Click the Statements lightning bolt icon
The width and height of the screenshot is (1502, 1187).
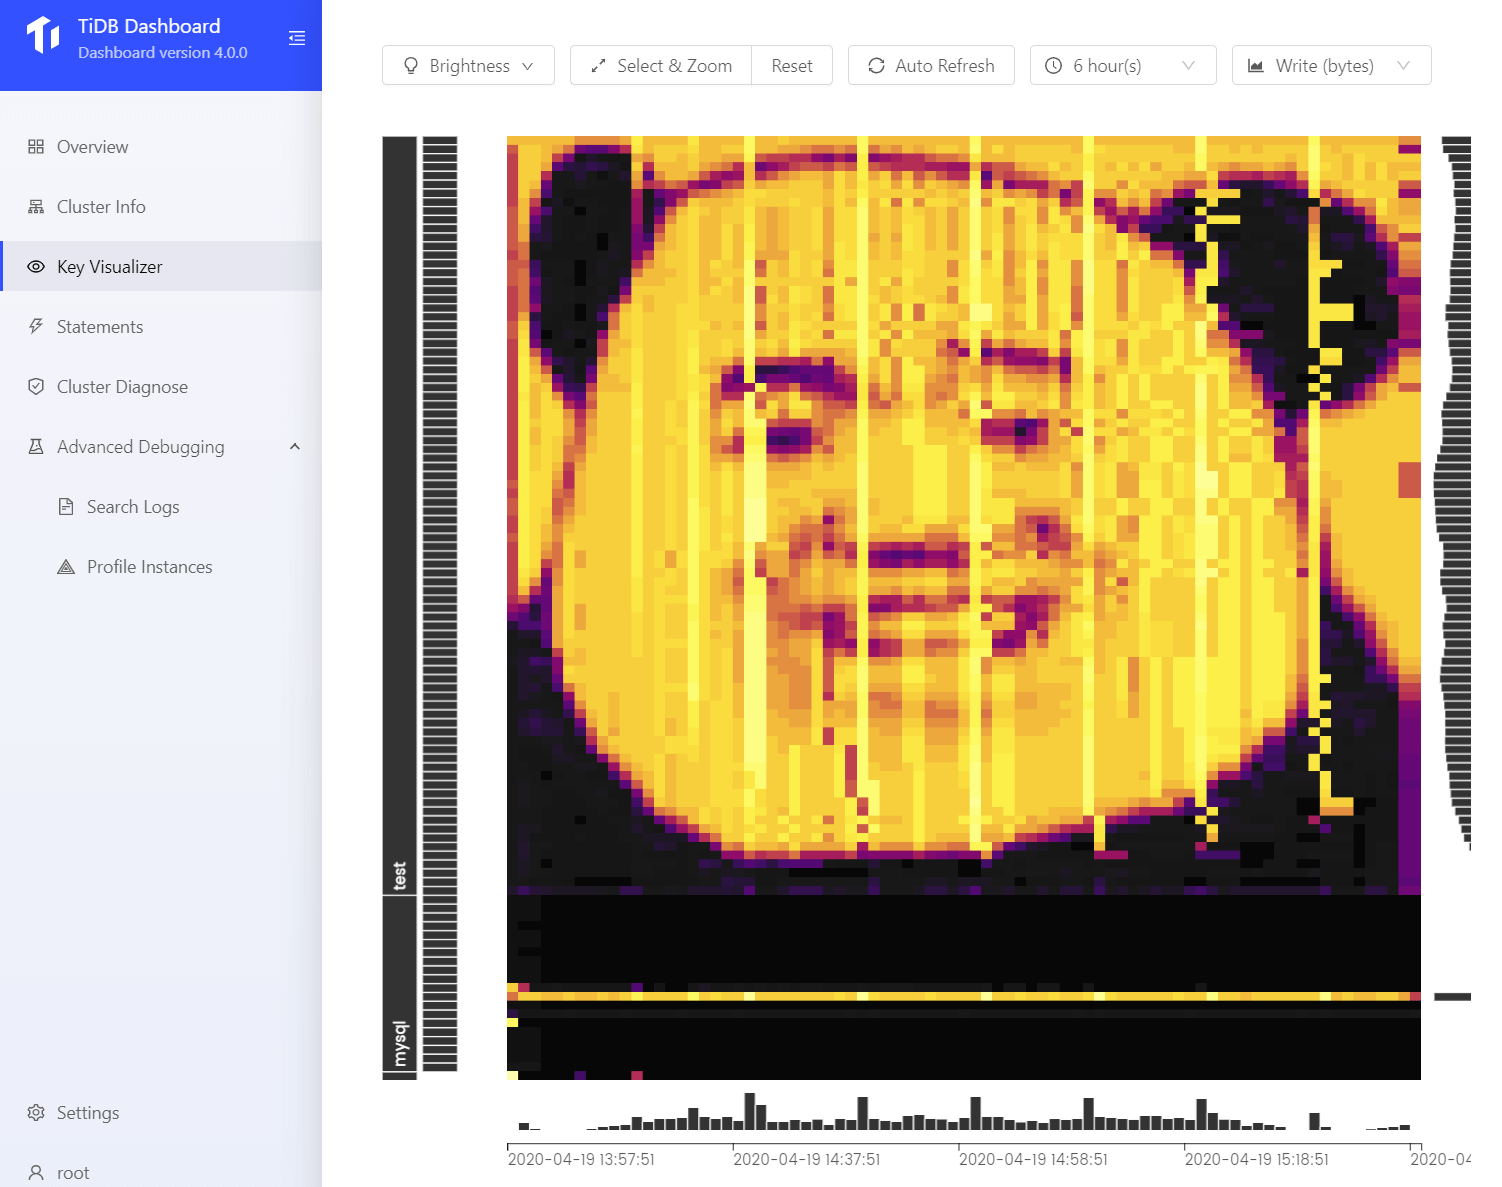coord(36,327)
